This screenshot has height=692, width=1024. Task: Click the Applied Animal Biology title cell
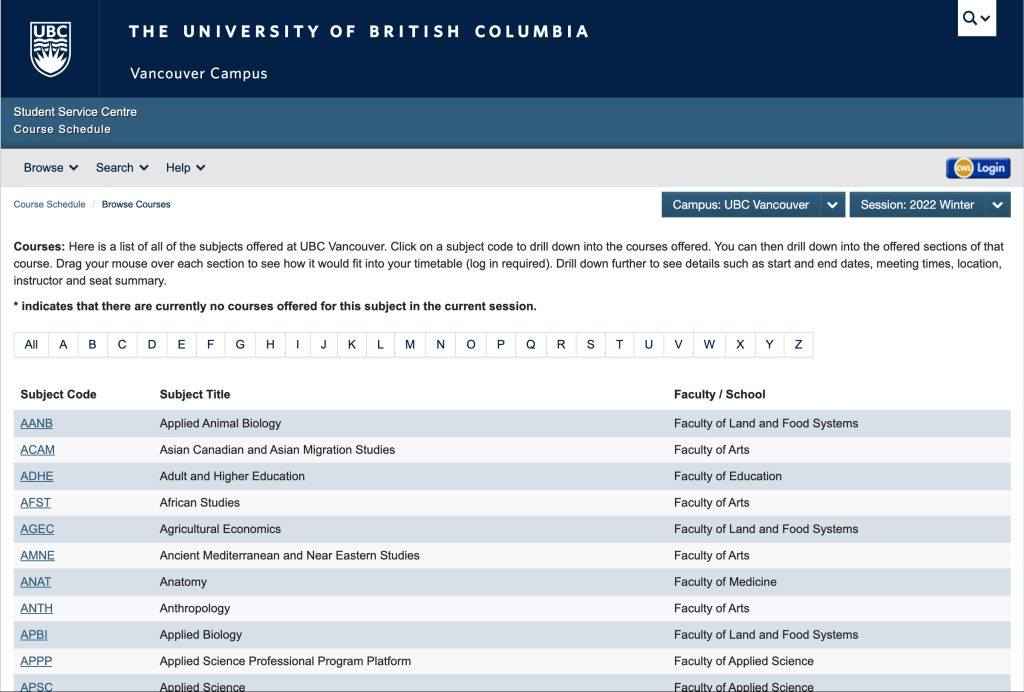coord(220,424)
